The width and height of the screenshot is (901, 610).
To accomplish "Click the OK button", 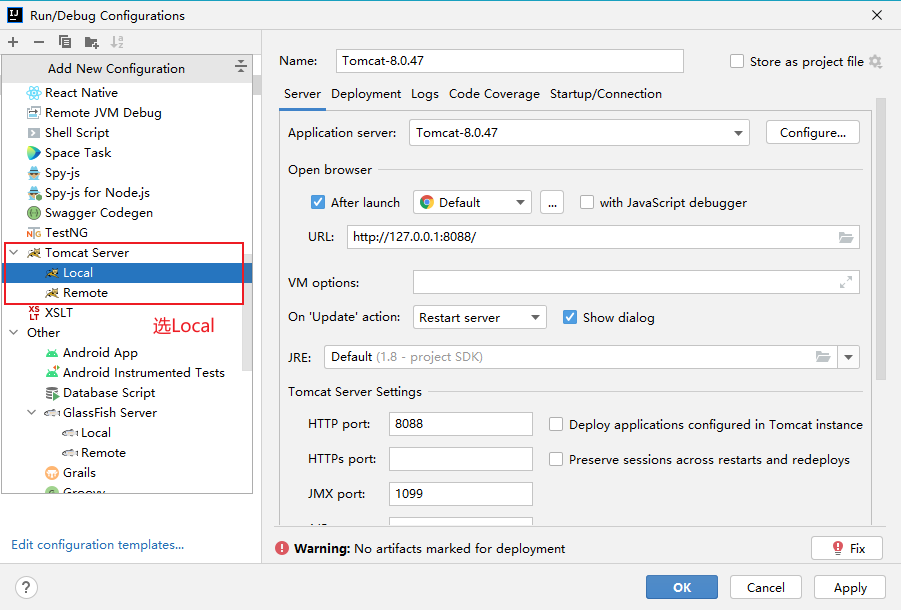I will 681,587.
